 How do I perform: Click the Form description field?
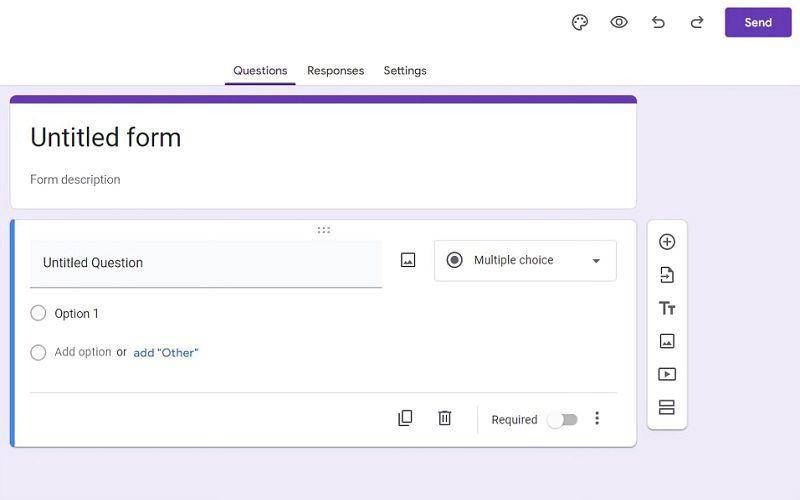pyautogui.click(x=76, y=180)
